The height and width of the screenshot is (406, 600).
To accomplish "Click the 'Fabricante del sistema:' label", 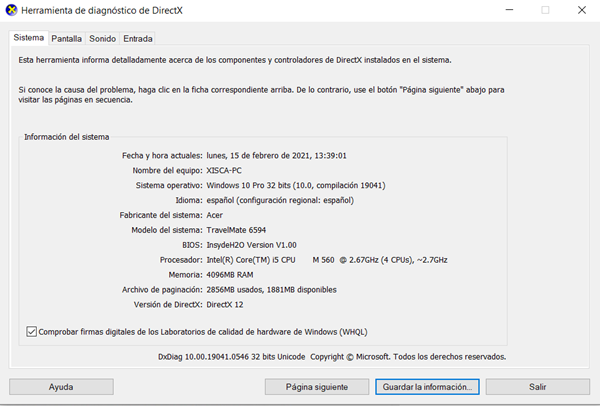I will tap(161, 215).
